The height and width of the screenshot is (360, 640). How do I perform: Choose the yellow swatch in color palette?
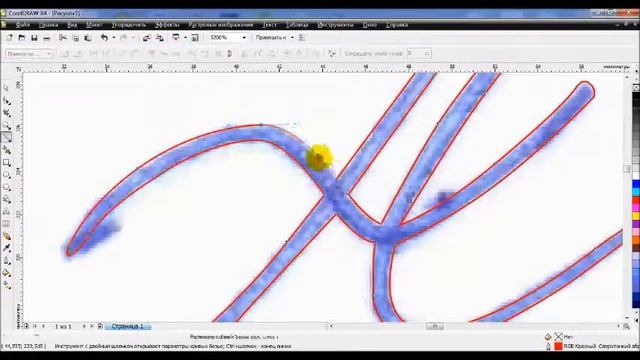636,216
